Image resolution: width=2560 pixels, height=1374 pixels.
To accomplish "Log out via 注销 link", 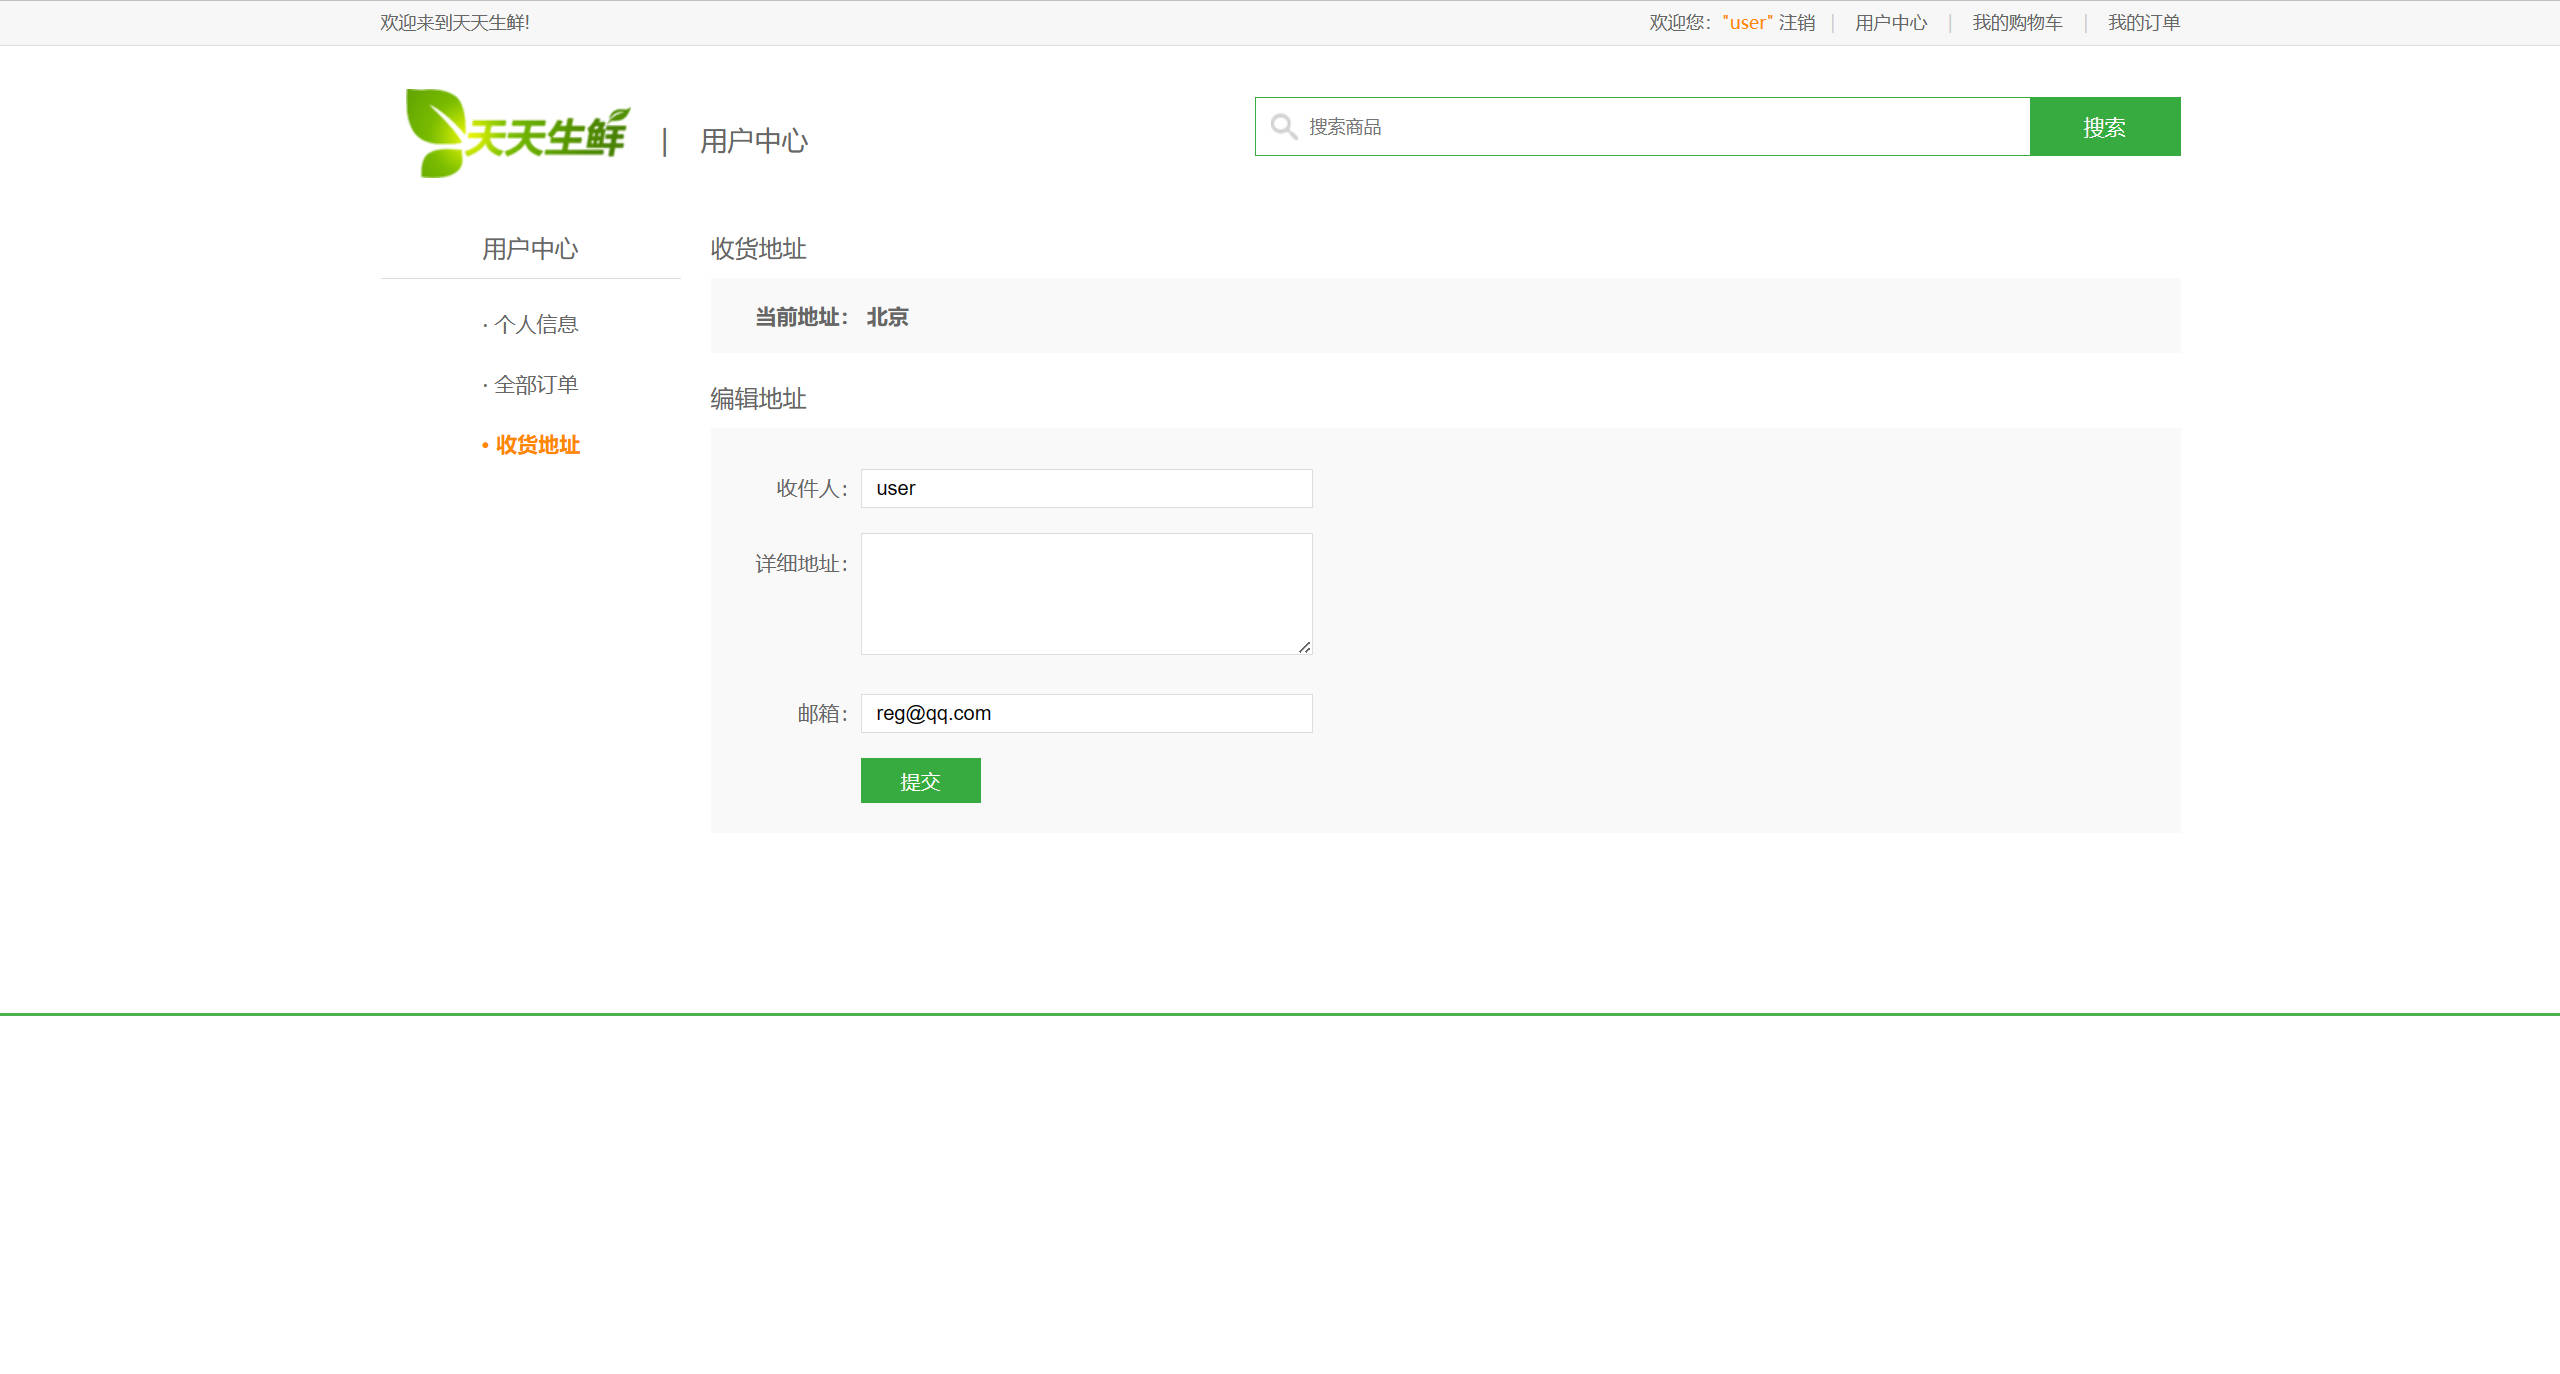I will pos(1798,22).
